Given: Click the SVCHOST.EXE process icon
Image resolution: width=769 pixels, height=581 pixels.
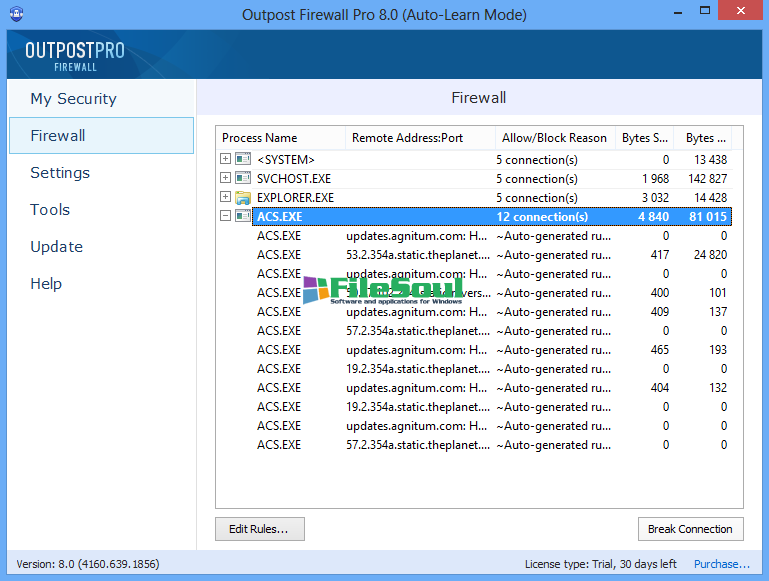Looking at the screenshot, I should 243,178.
